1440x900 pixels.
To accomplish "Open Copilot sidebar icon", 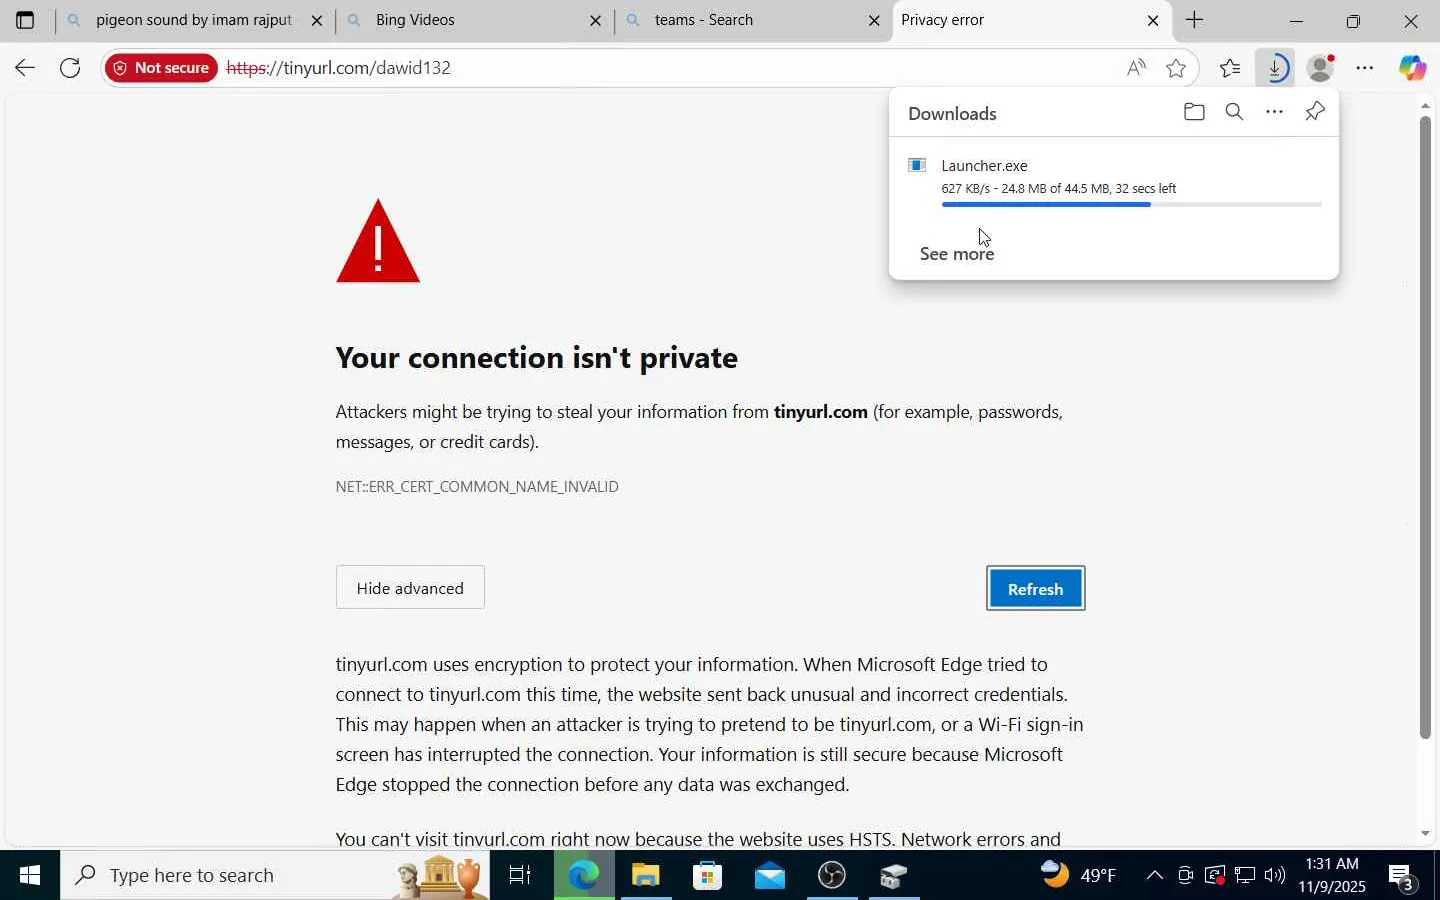I will coord(1412,68).
